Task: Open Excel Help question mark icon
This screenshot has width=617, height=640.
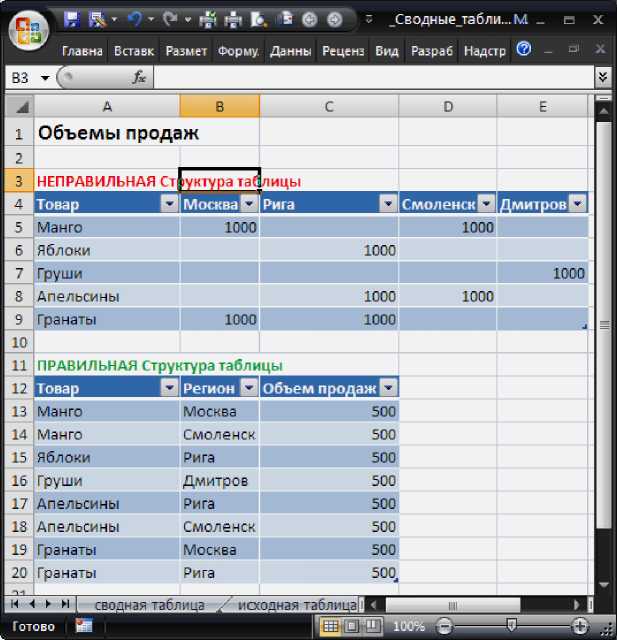Action: click(x=523, y=49)
